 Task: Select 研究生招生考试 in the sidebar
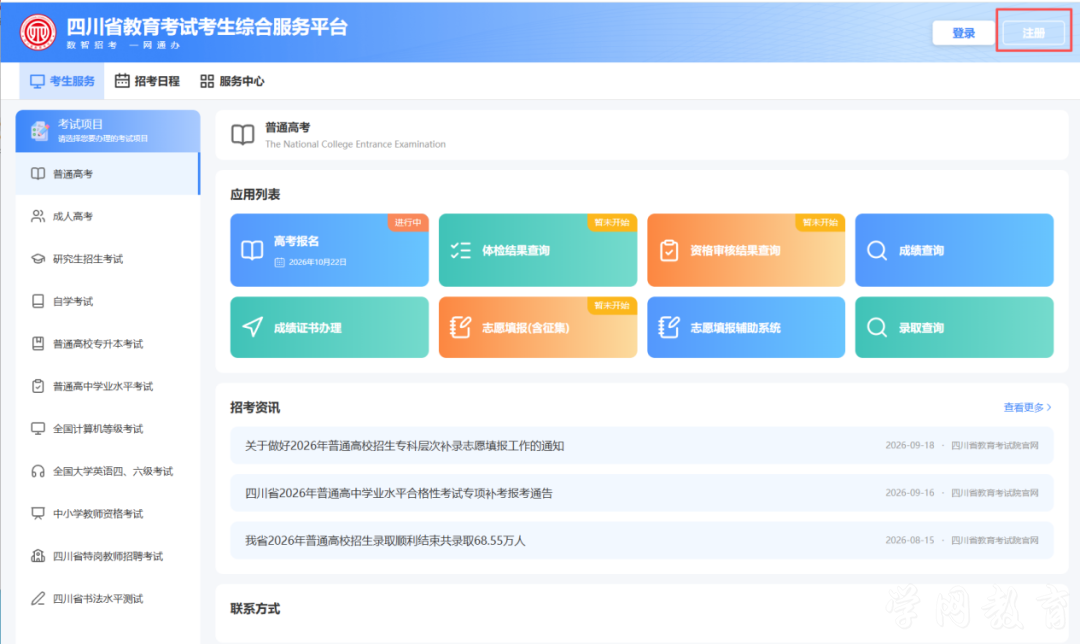pyautogui.click(x=108, y=259)
